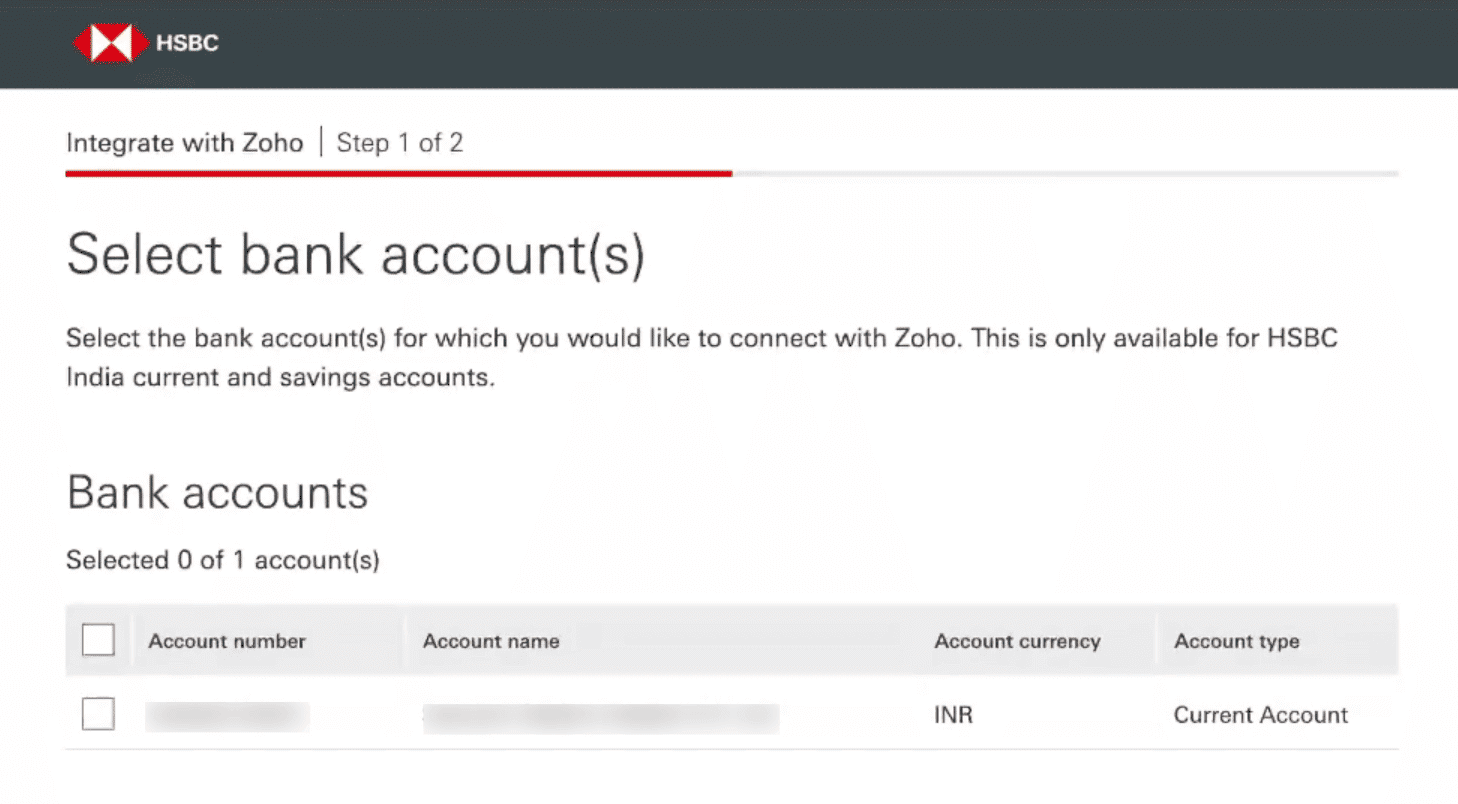Screen dimensions: 1458x804
Task: Click the Integrate with Zoho label
Action: click(185, 143)
